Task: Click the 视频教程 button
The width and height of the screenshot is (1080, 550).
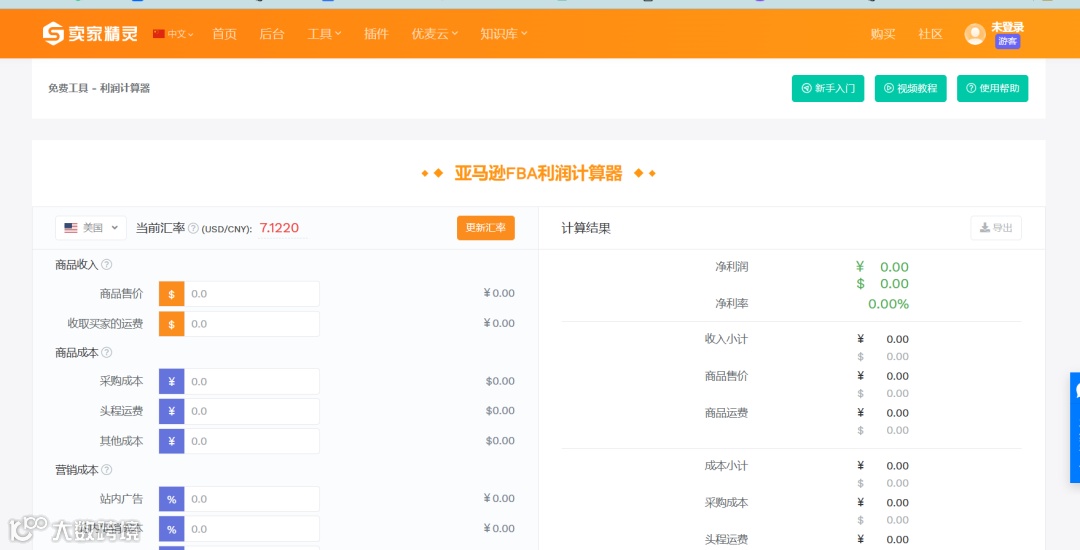Action: (911, 88)
